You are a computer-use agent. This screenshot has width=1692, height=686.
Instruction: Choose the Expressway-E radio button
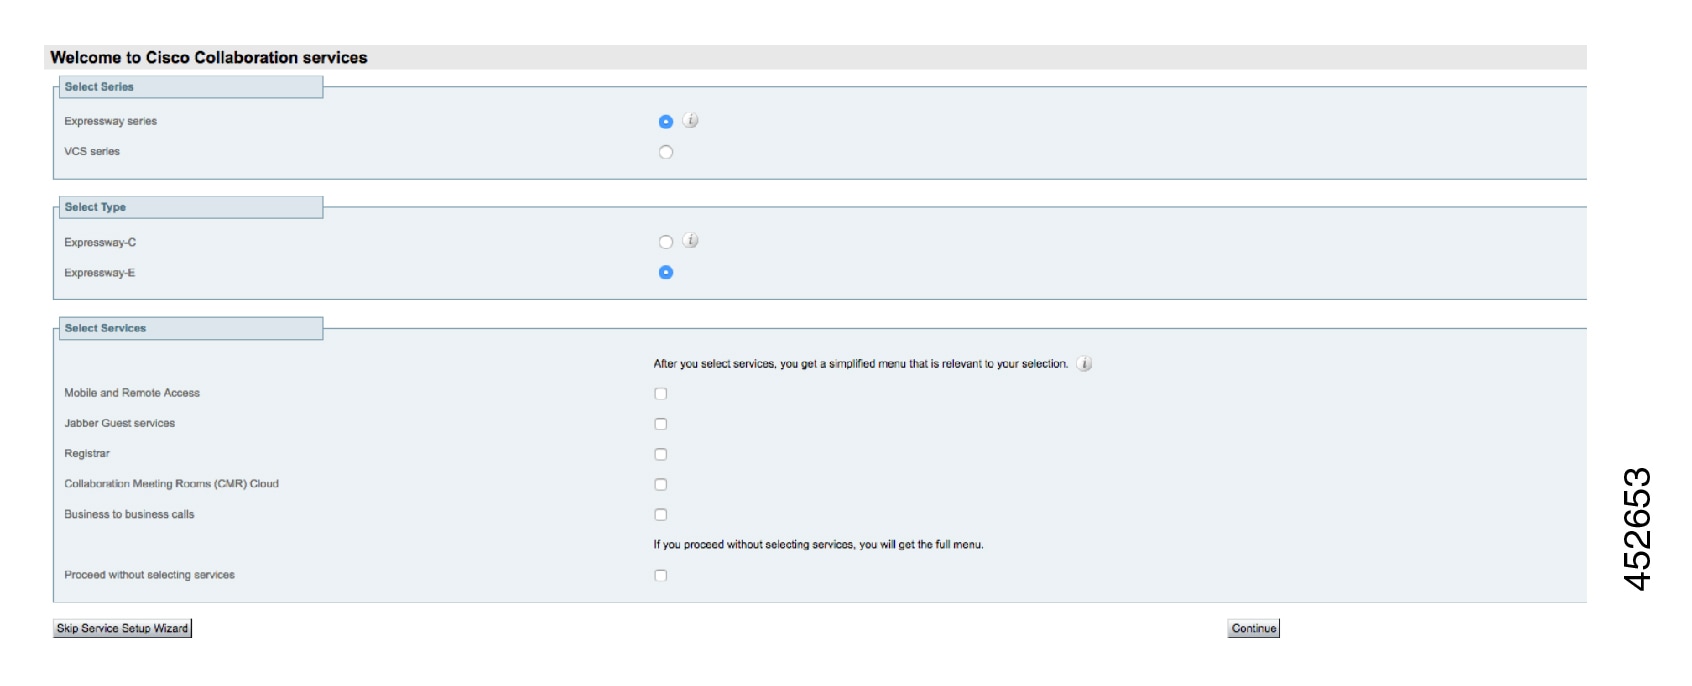click(666, 272)
